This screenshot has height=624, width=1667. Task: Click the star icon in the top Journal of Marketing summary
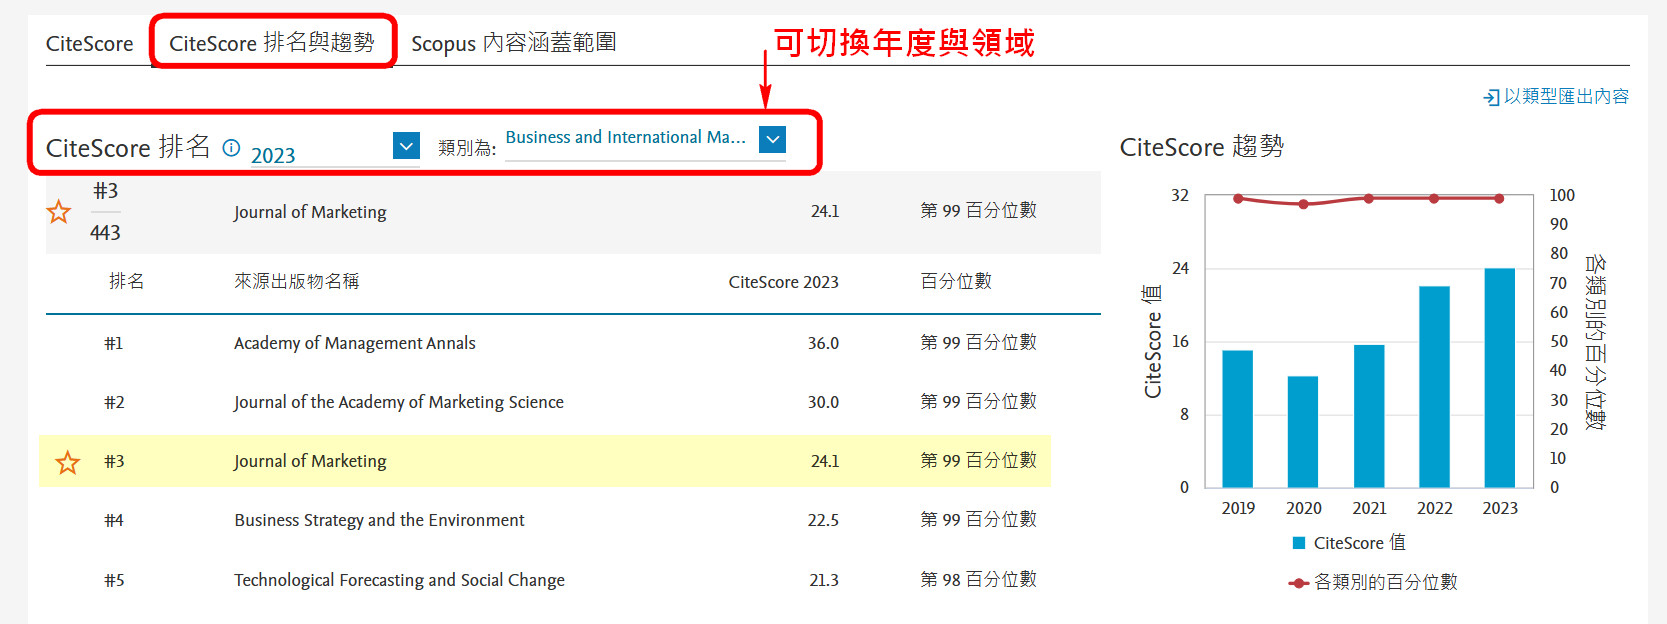(59, 211)
